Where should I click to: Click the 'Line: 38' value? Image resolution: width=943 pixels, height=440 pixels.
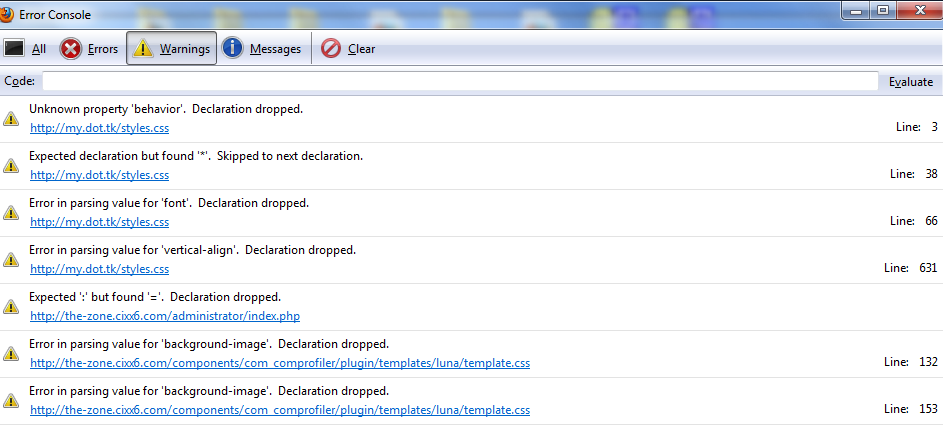[914, 174]
